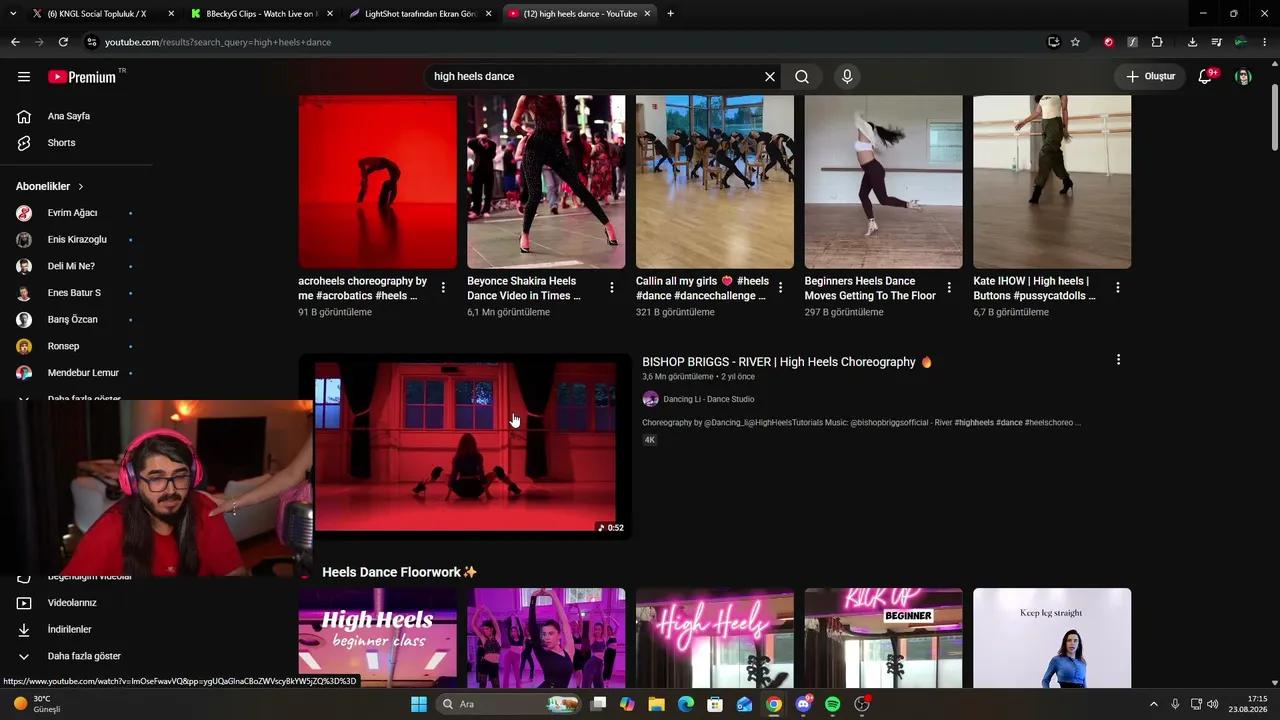The image size is (1280, 720).
Task: Bookmark this page with the star
Action: (1075, 42)
